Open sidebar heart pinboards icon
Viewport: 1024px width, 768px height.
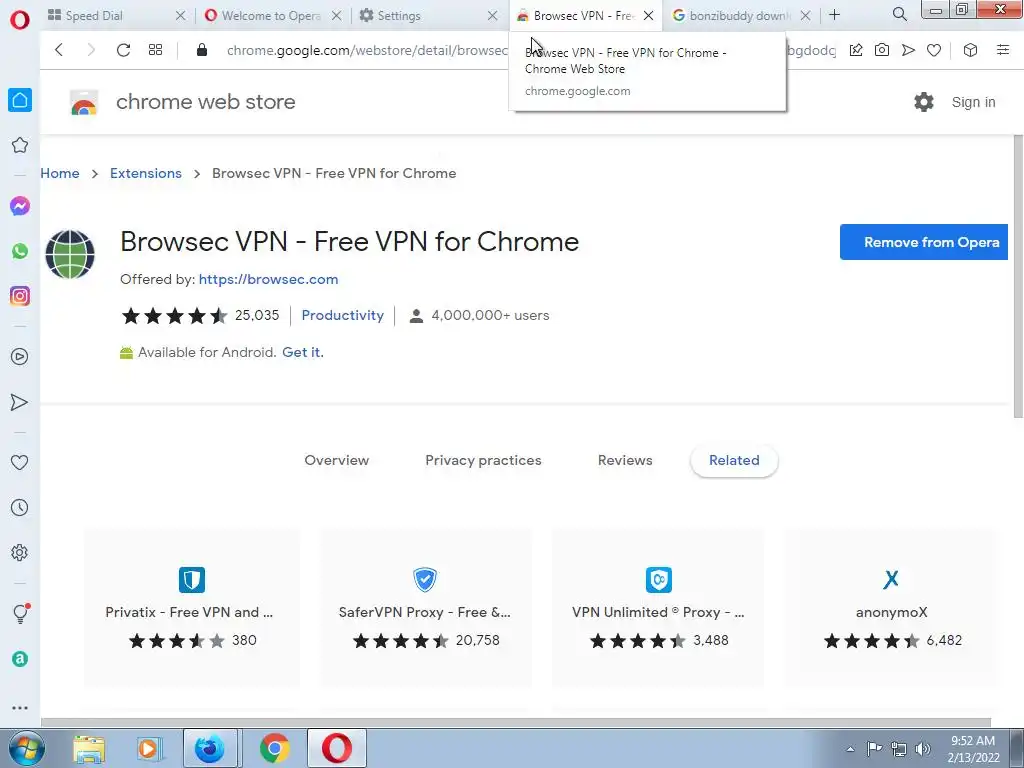tap(20, 462)
